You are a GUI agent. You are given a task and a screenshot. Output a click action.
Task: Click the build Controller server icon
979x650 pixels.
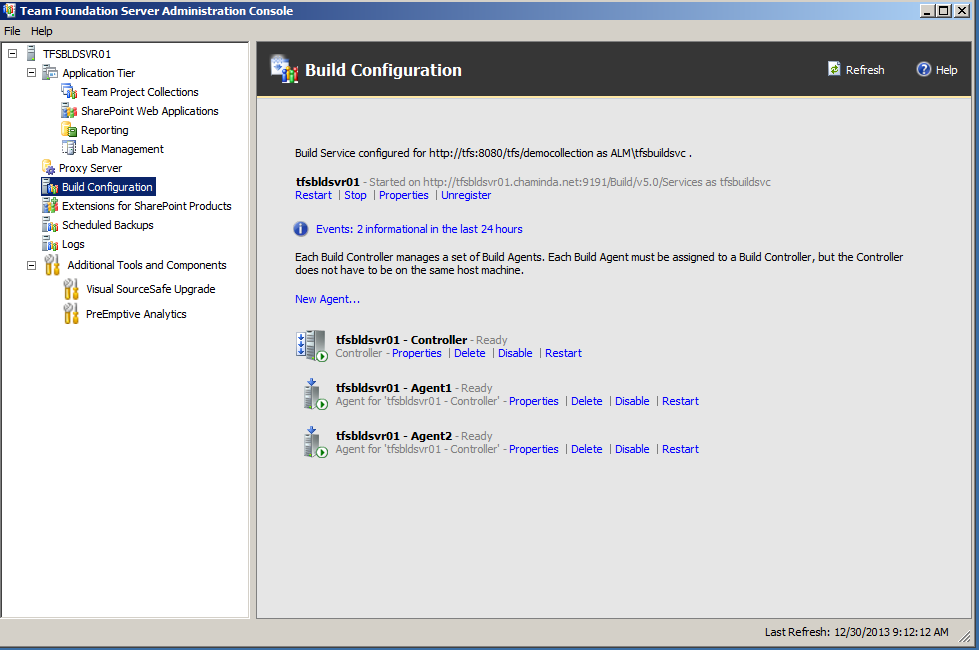click(x=312, y=345)
